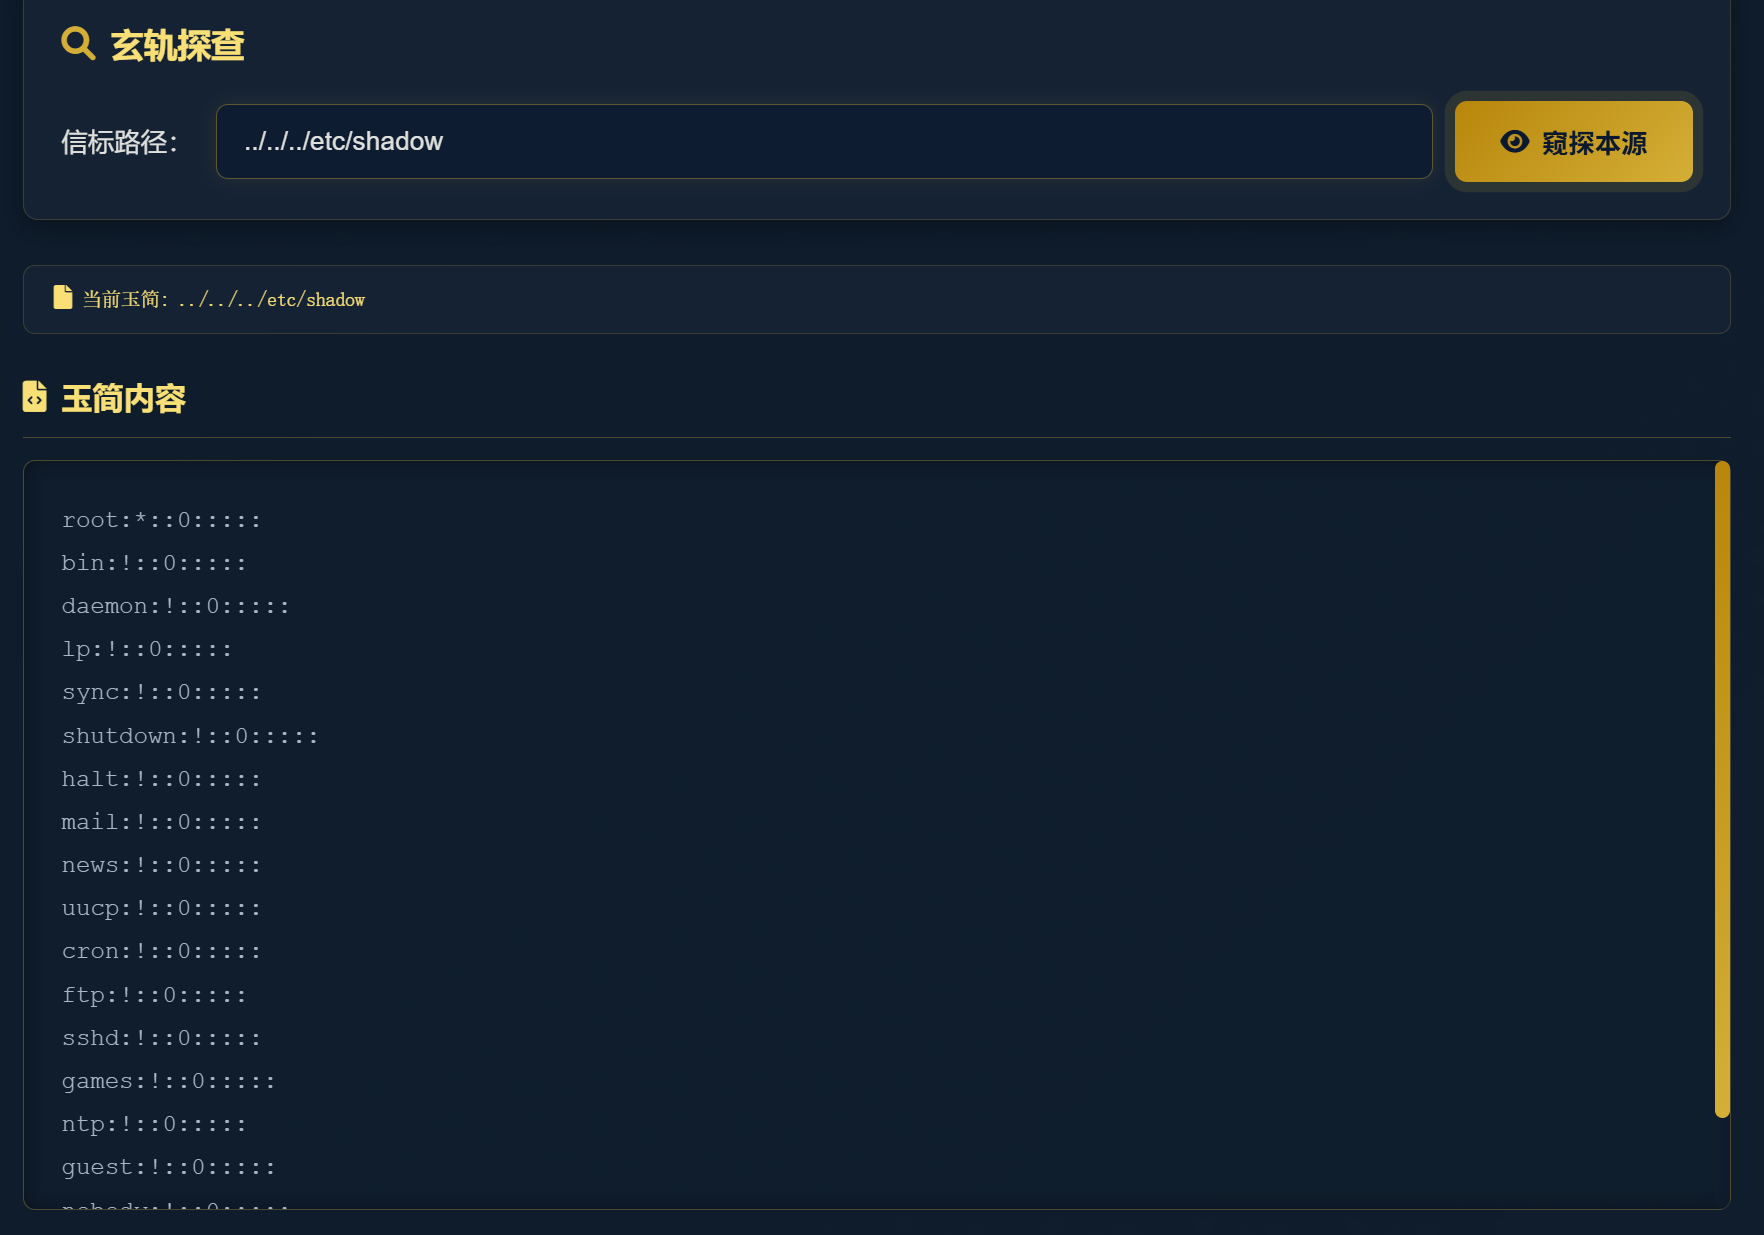Click the current path ../../../etc/shadow text
The width and height of the screenshot is (1764, 1235).
[x=271, y=300]
